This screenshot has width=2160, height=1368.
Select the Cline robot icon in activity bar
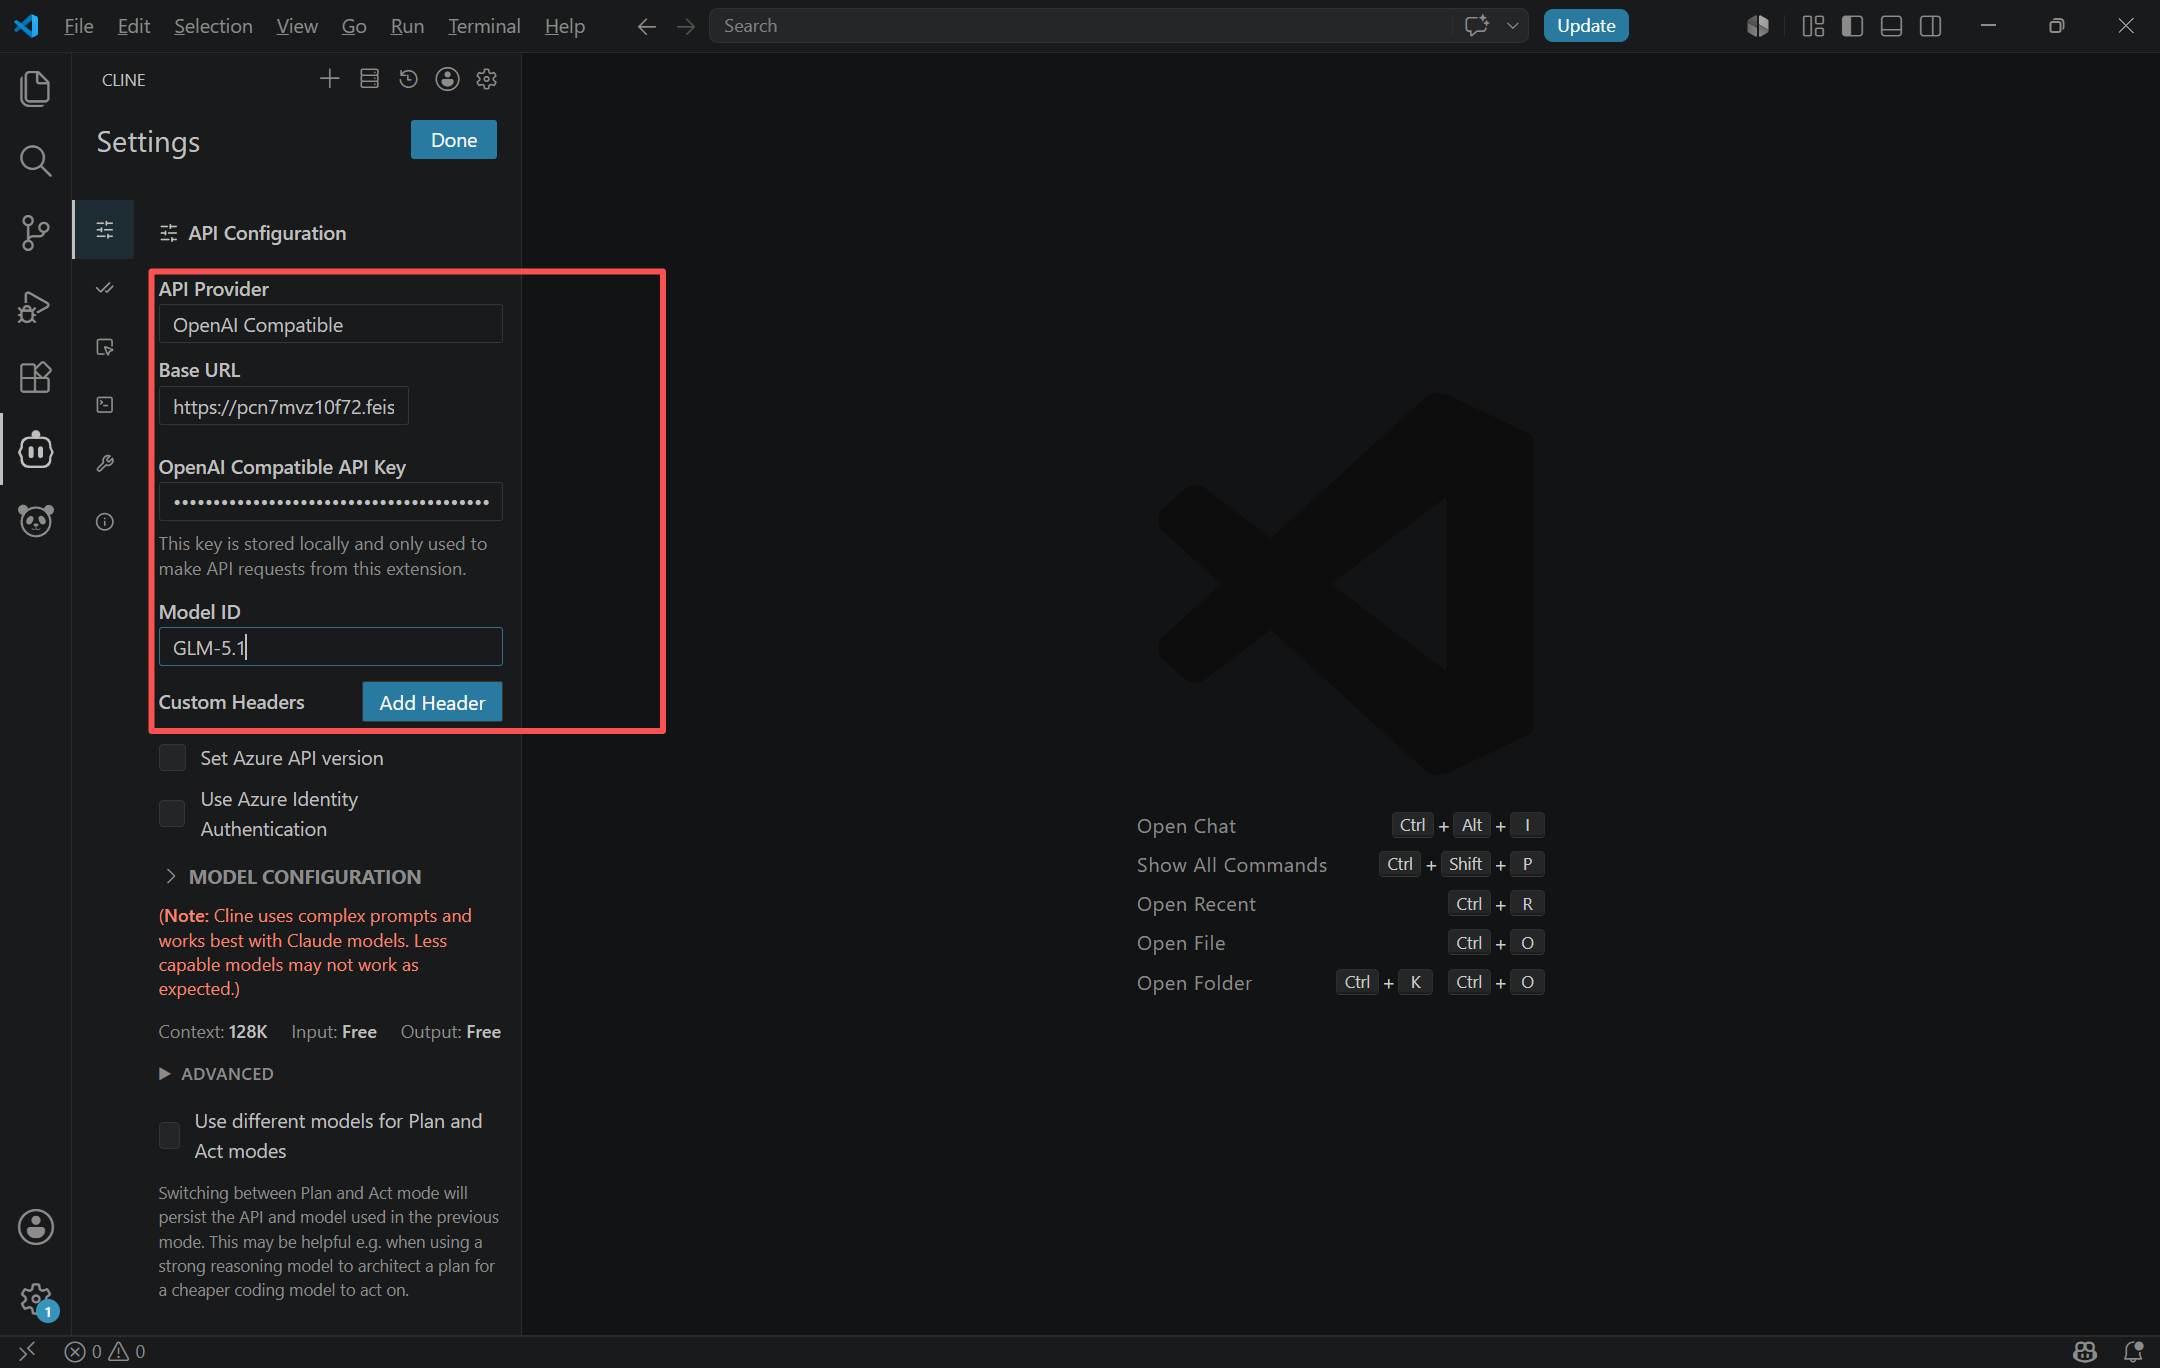pos(35,450)
